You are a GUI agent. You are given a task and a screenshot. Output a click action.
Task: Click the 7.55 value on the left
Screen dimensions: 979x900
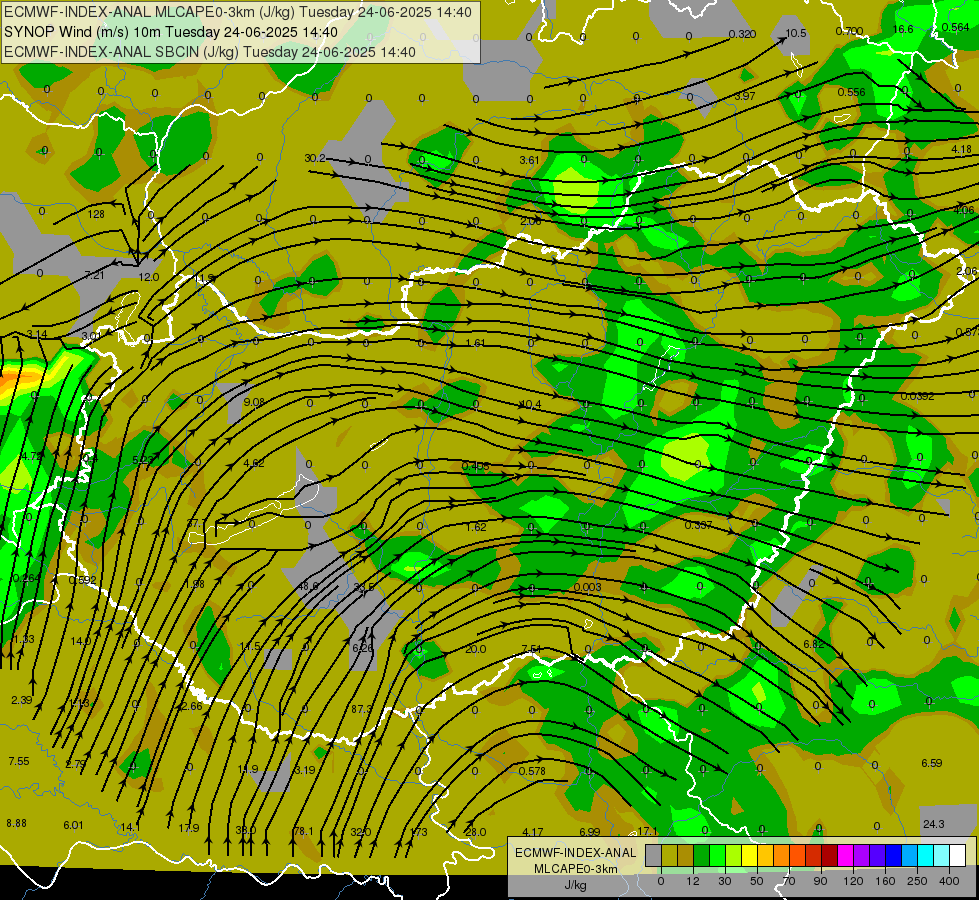[x=19, y=761]
